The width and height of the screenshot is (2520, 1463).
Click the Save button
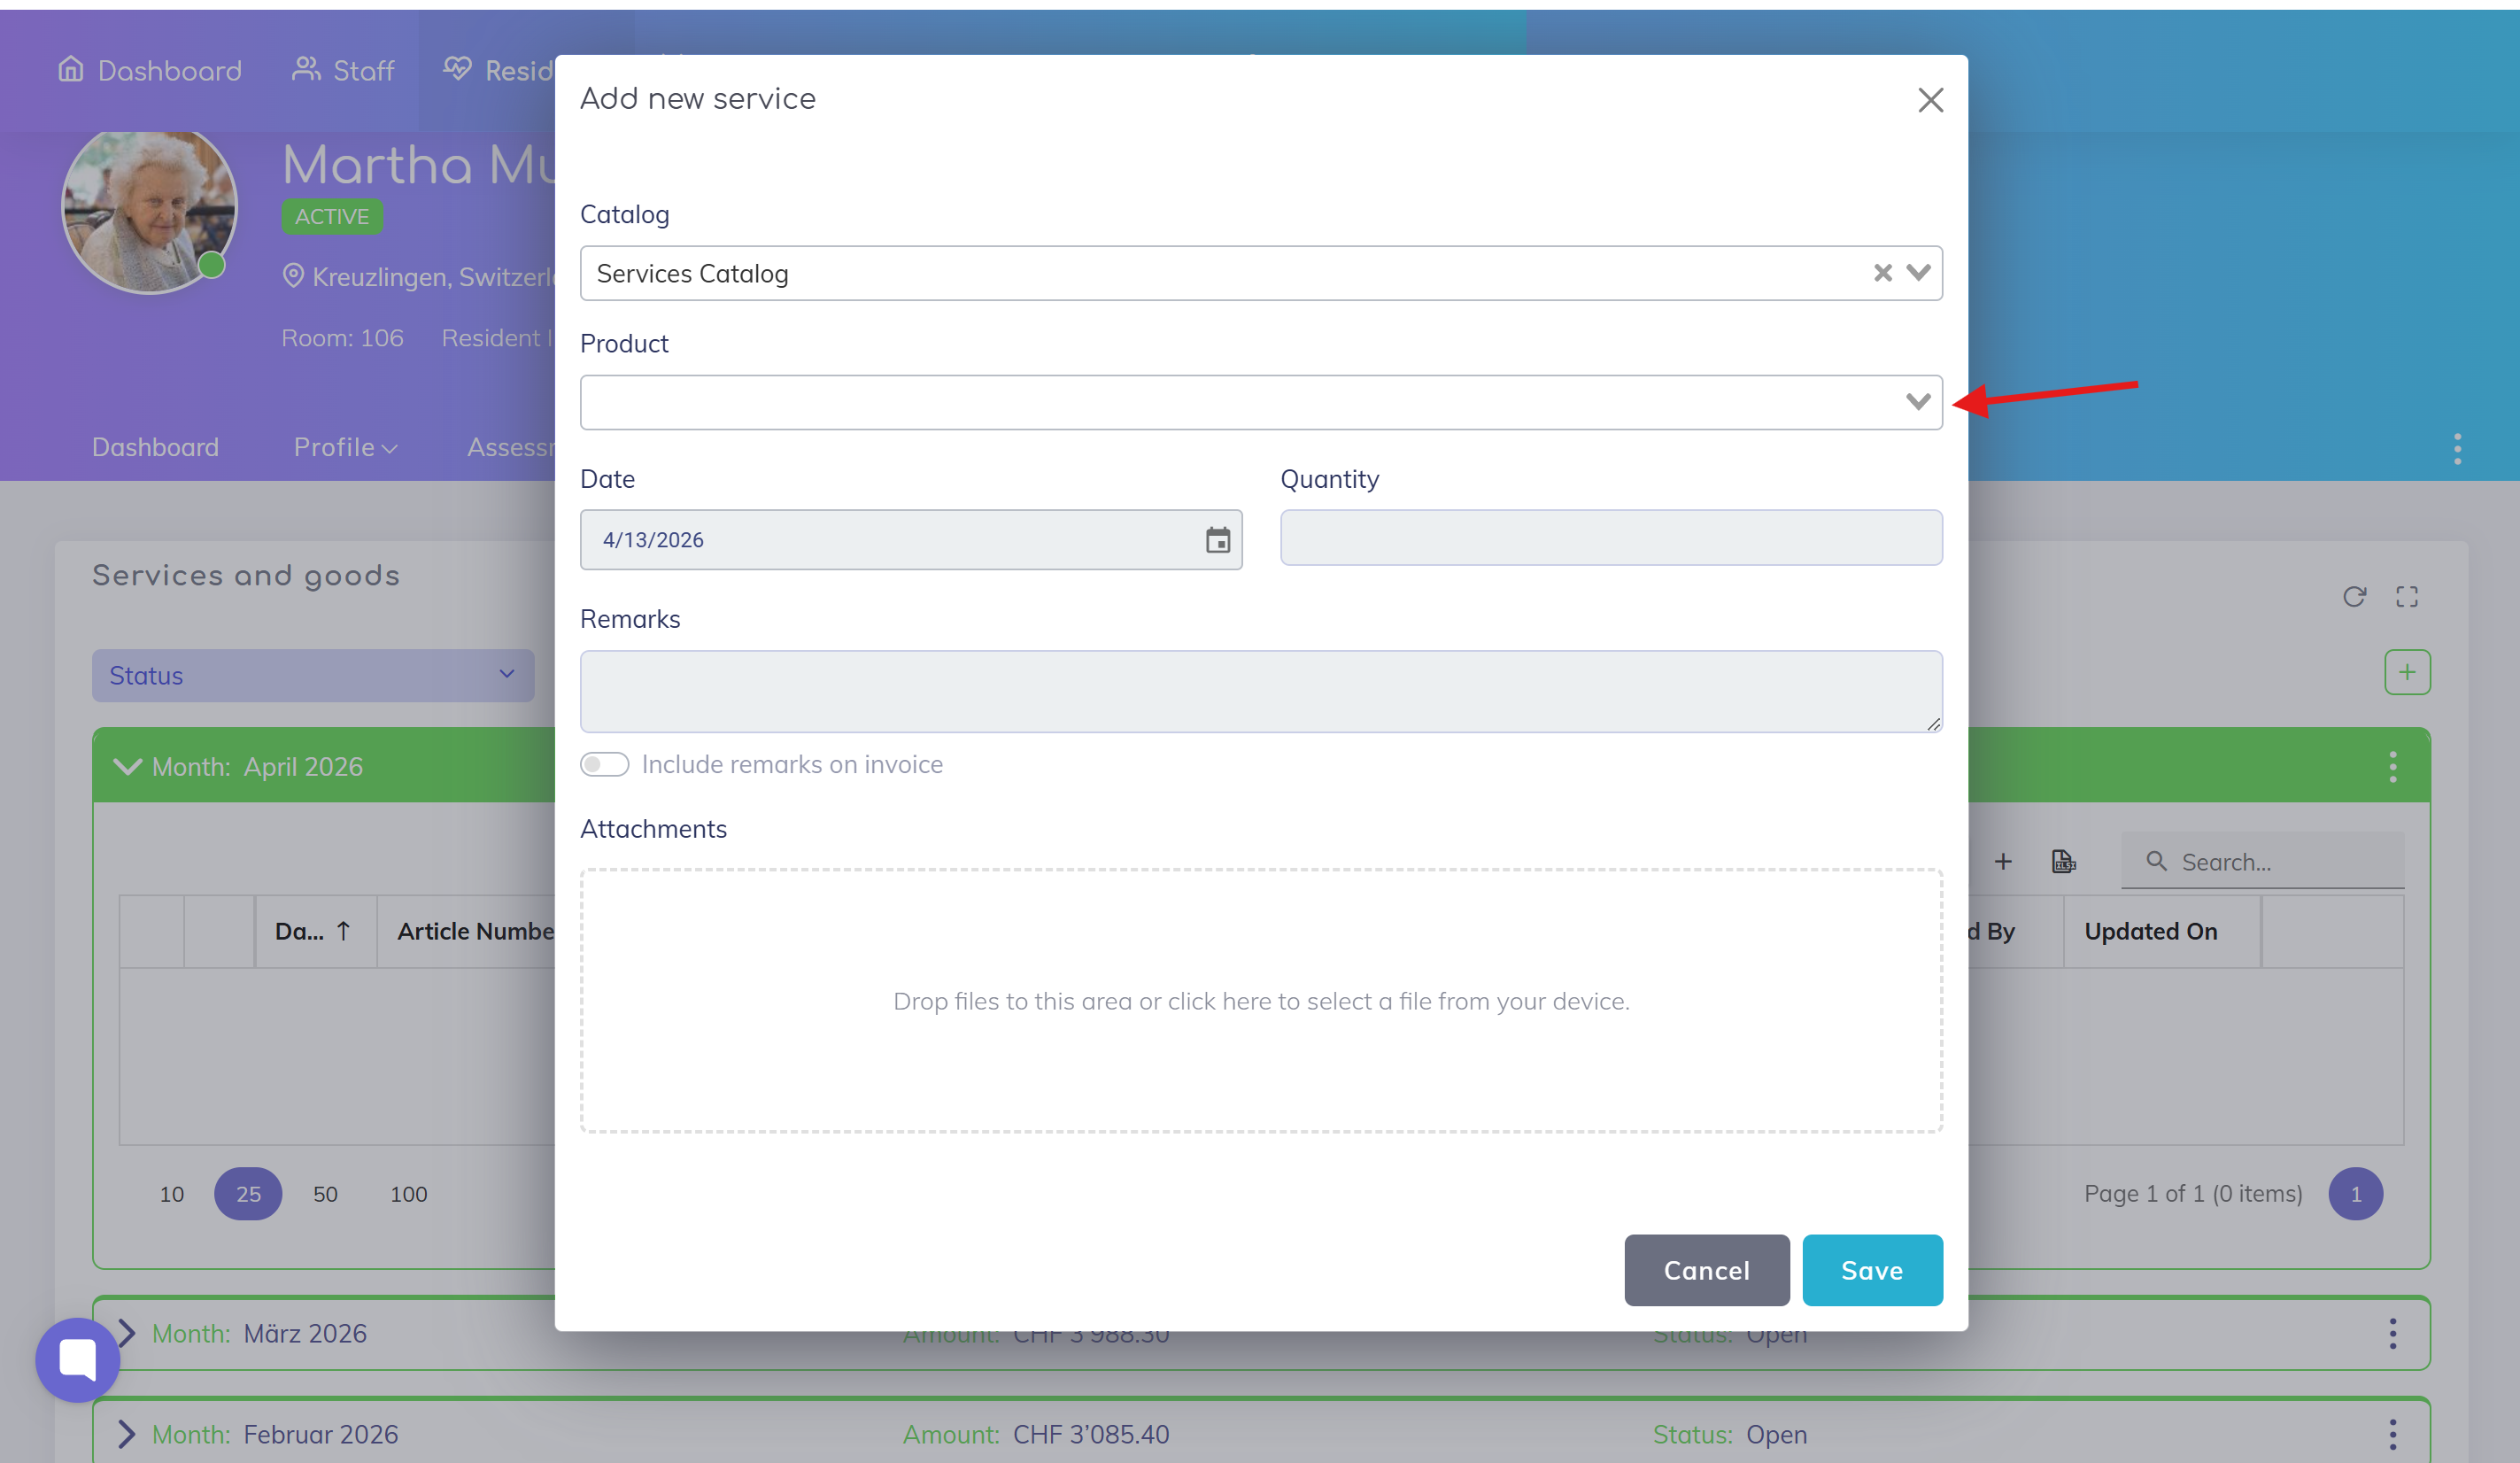point(1872,1270)
